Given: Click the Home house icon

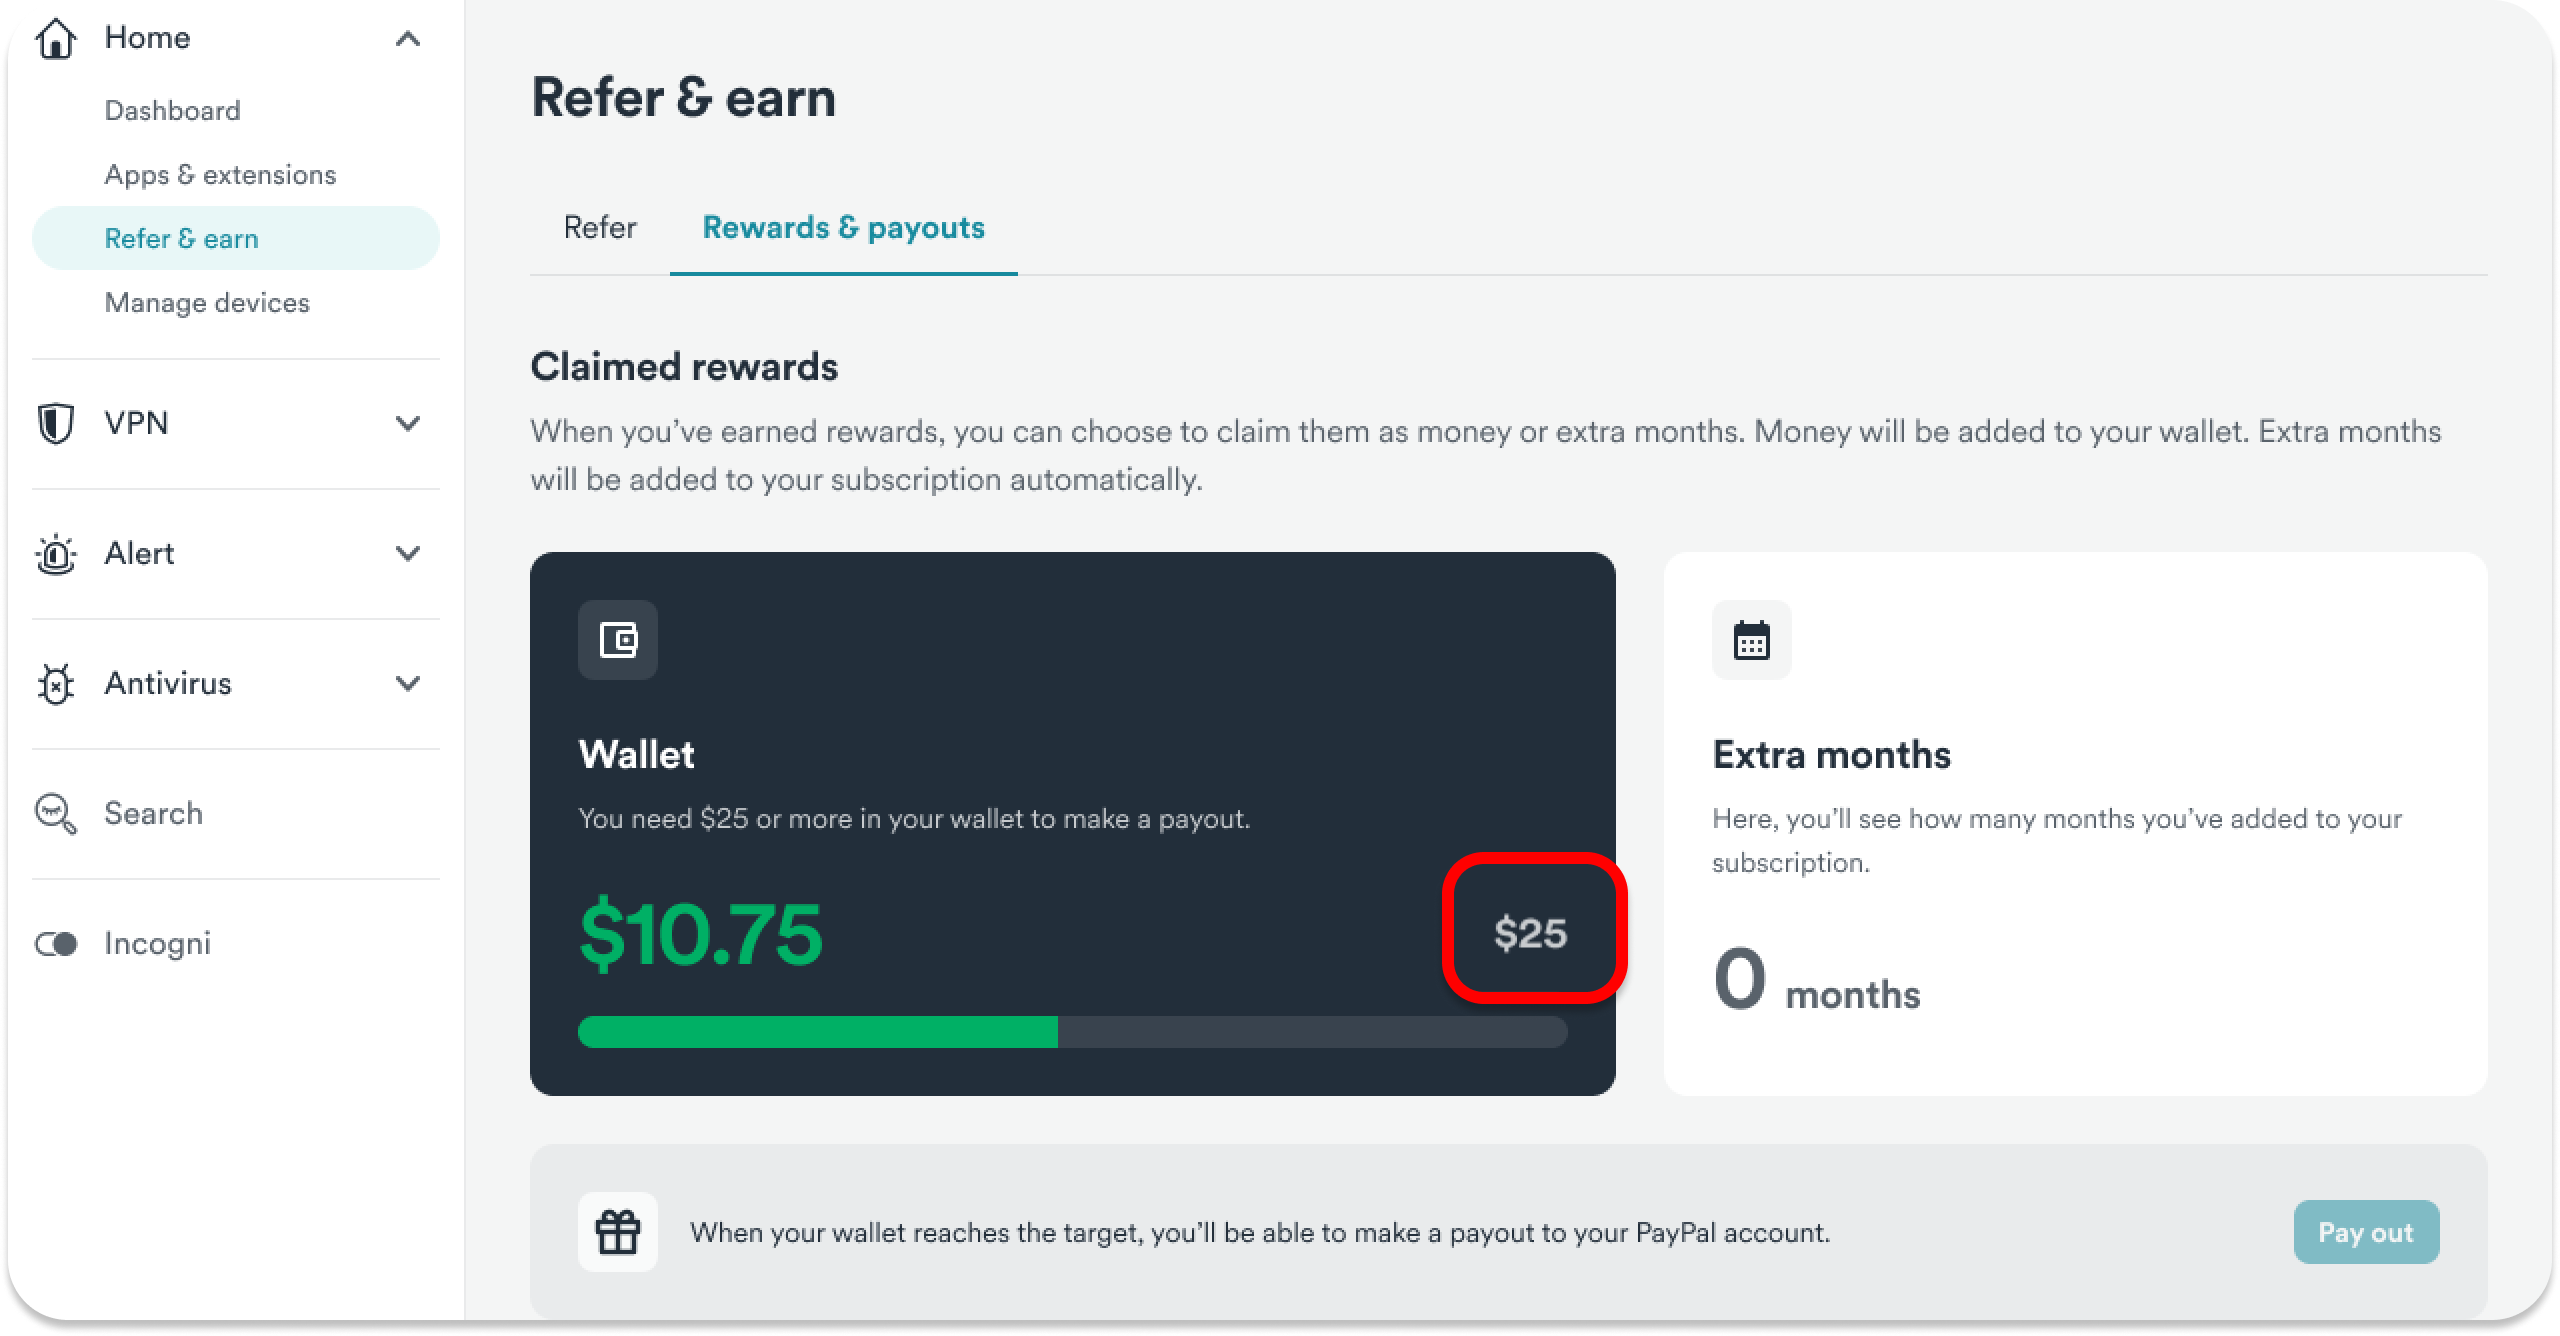Looking at the screenshot, I should pos(55,39).
